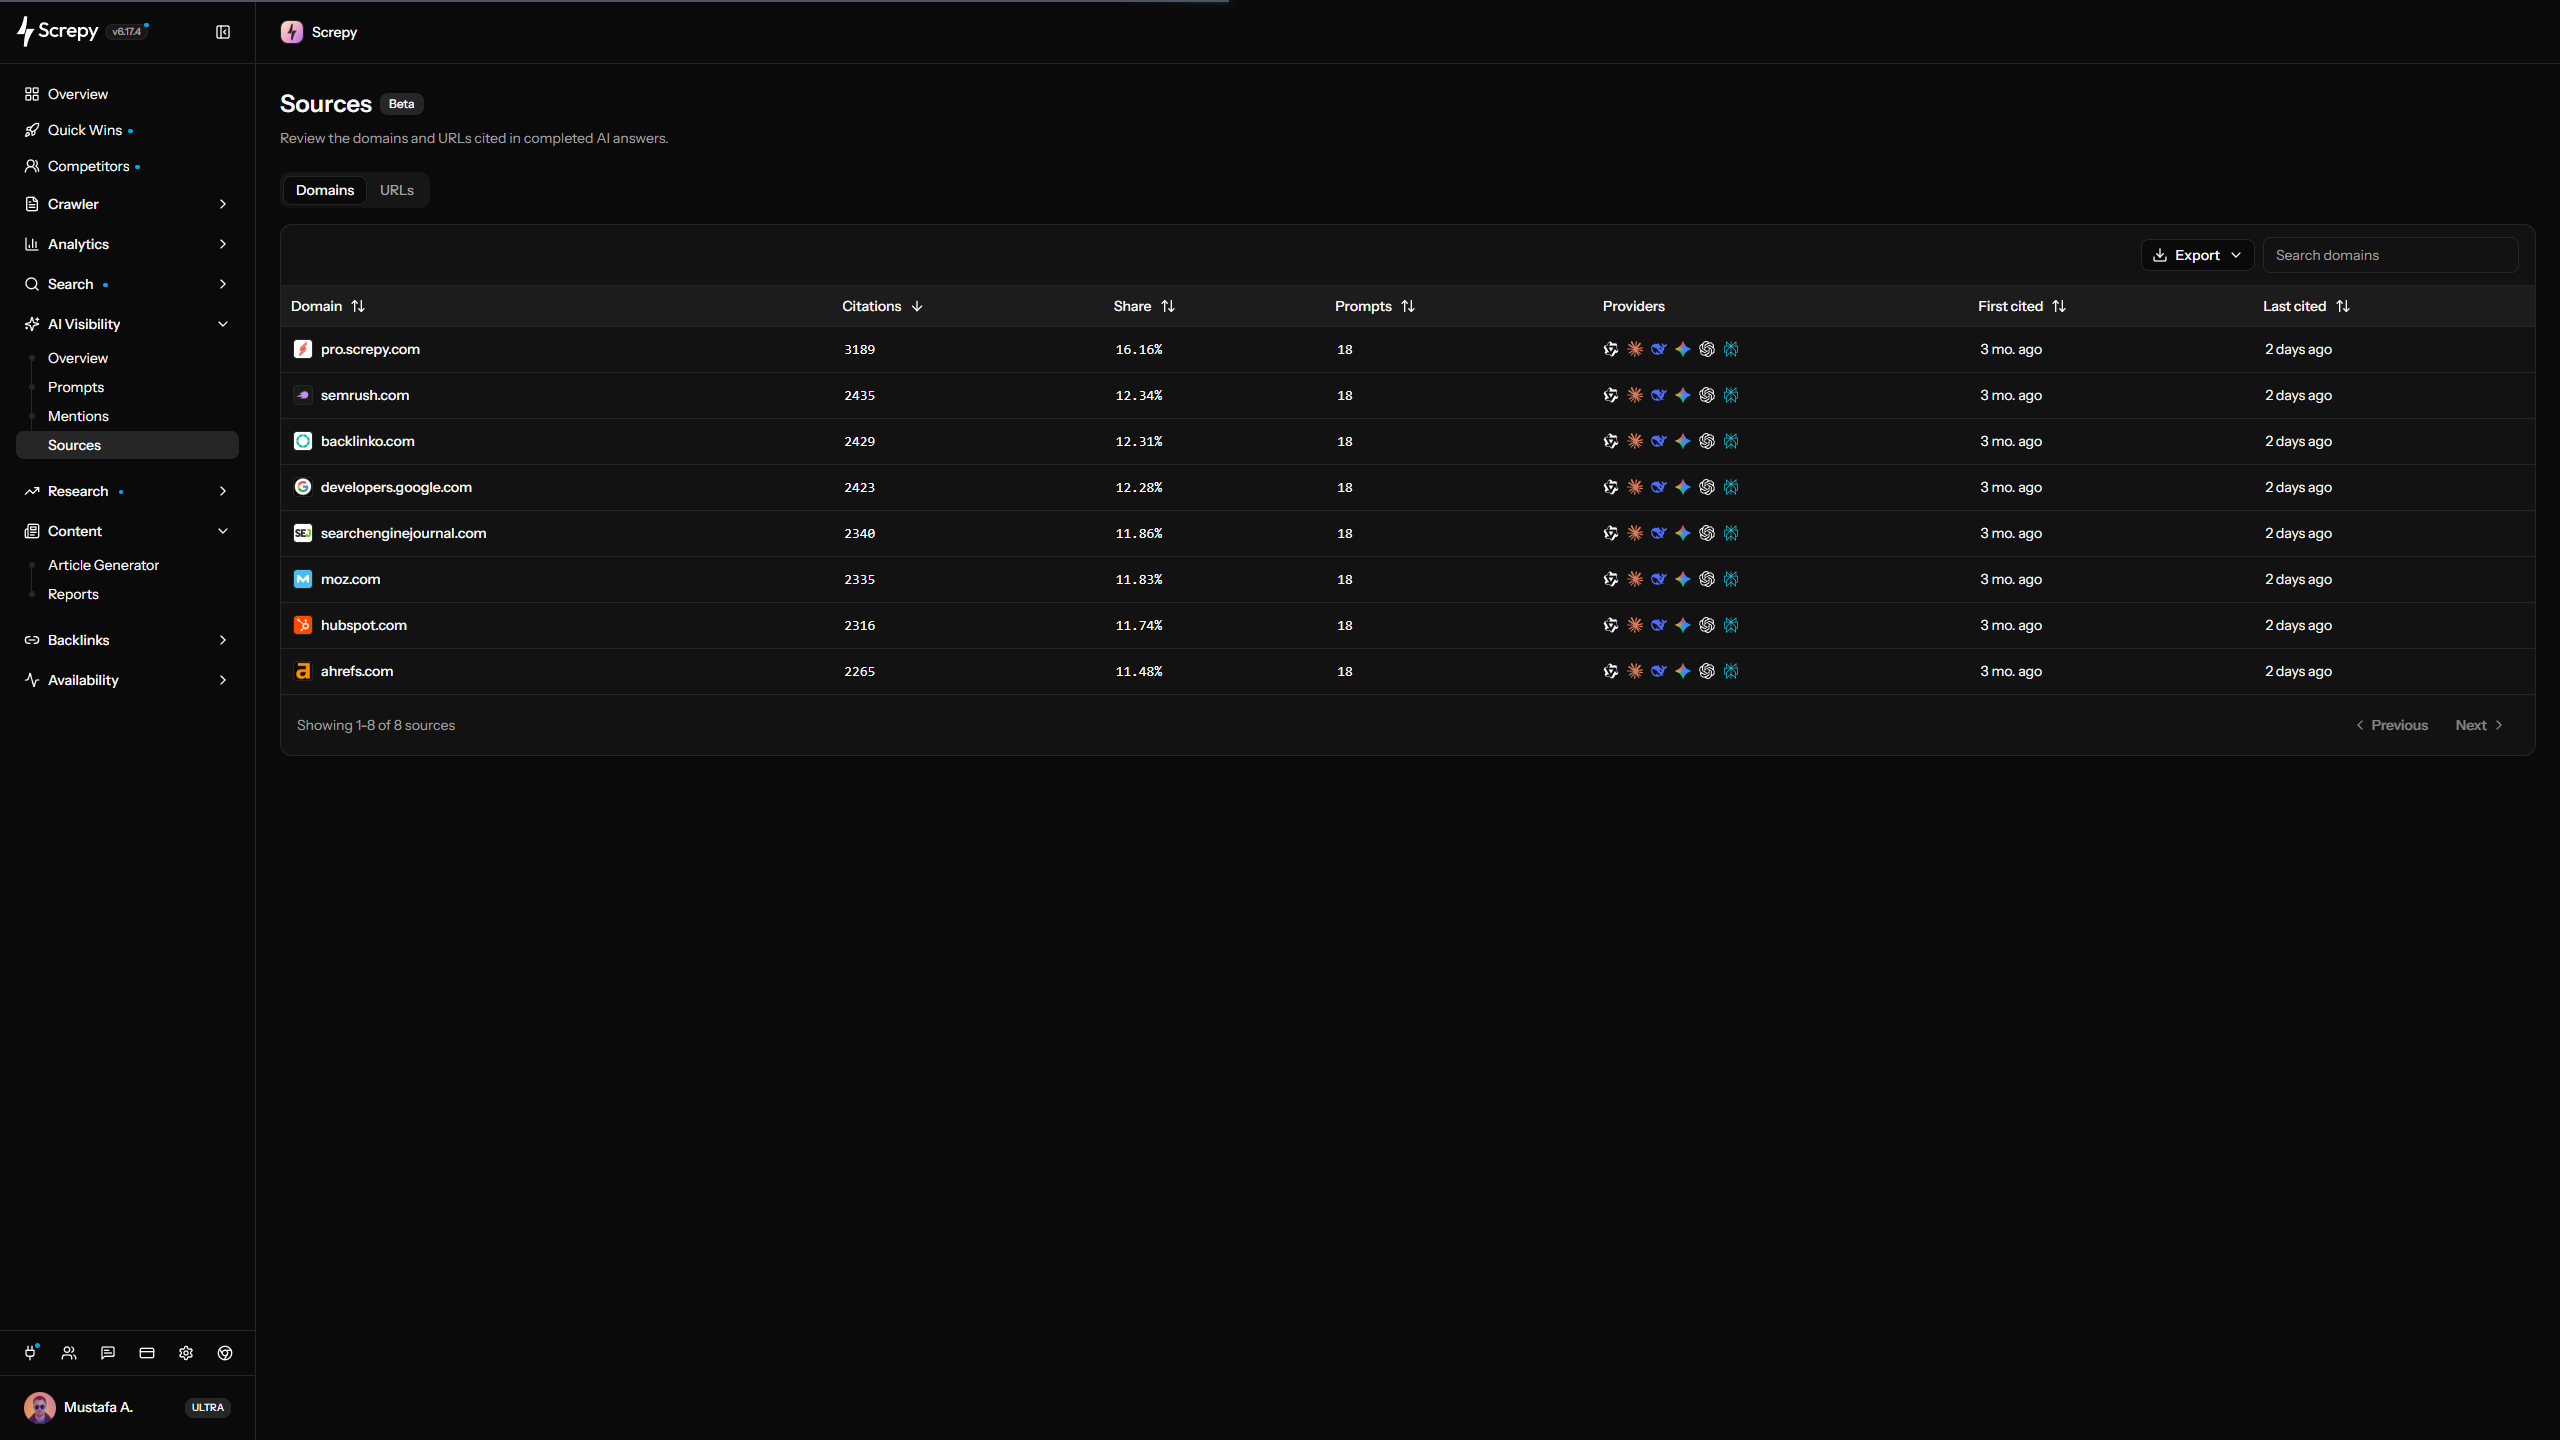Expand the Analytics section

coord(127,244)
